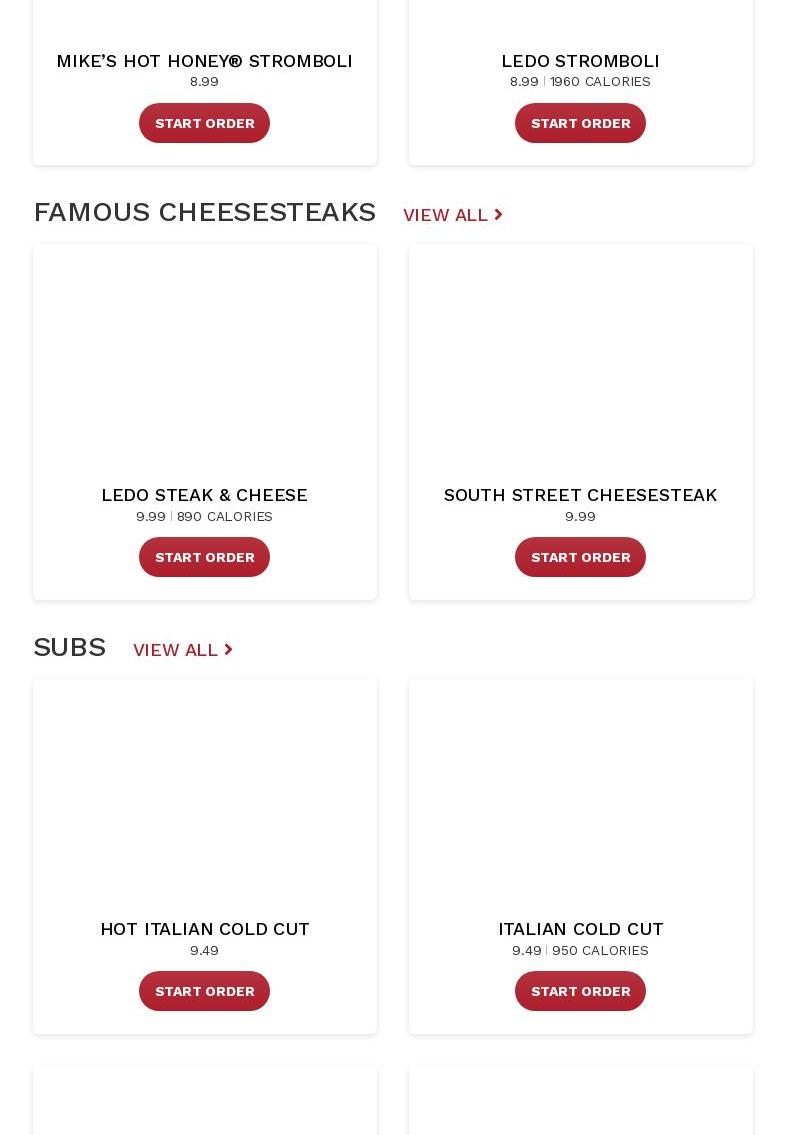Open the 950-calorie Italian Cold Cut title
Image resolution: width=785 pixels, height=1135 pixels.
[x=580, y=929]
